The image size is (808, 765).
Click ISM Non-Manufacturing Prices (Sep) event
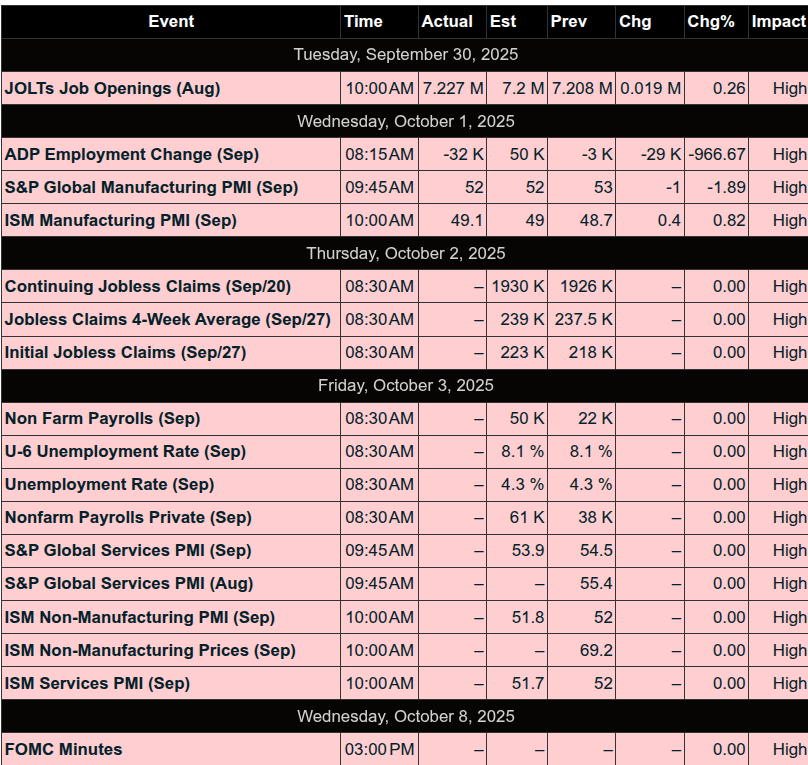(x=150, y=650)
